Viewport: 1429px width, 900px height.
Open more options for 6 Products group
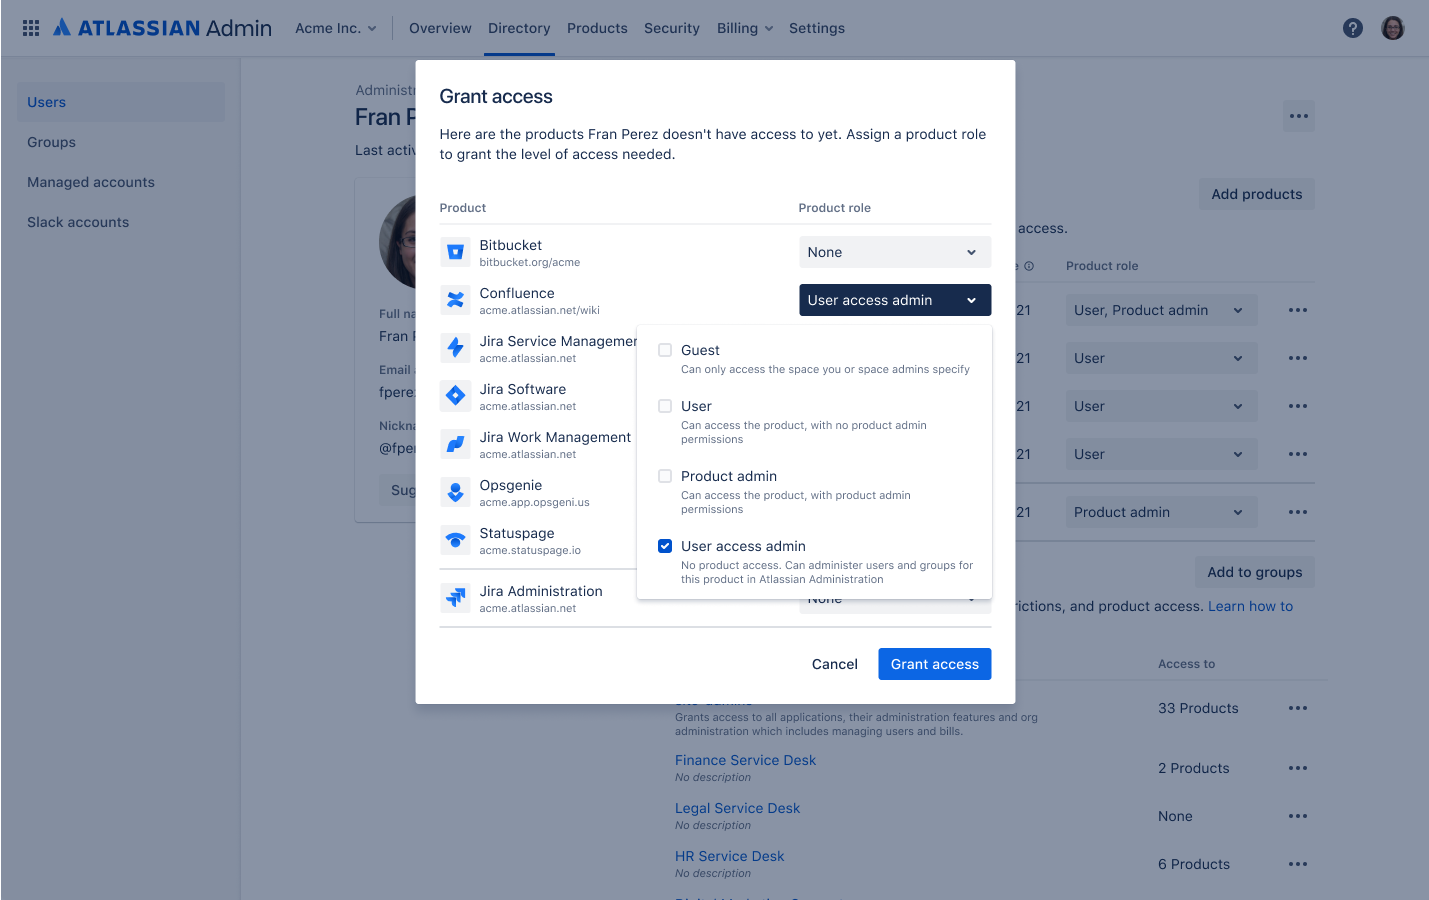[1298, 864]
